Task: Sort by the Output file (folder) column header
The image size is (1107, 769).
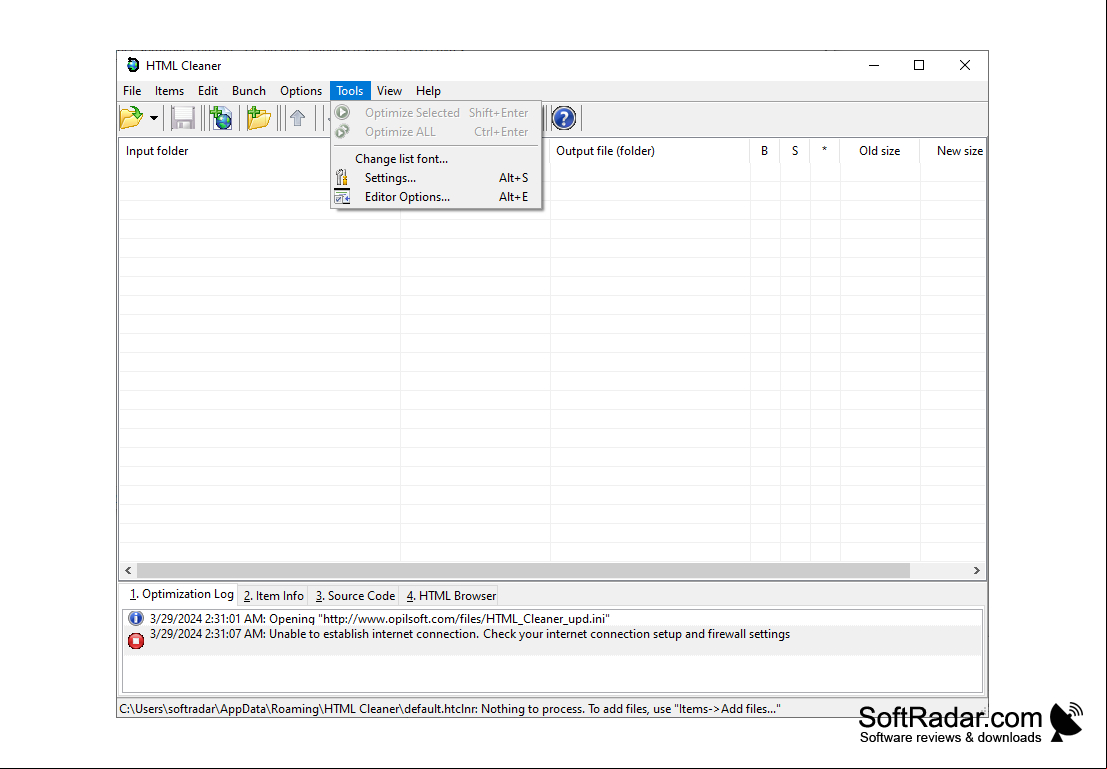Action: click(650, 151)
